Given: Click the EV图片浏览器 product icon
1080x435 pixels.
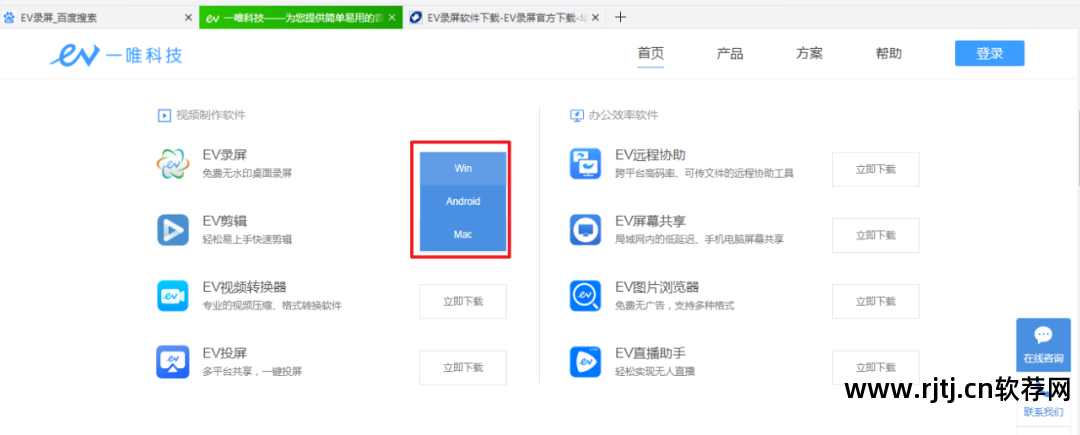Looking at the screenshot, I should coord(585,296).
